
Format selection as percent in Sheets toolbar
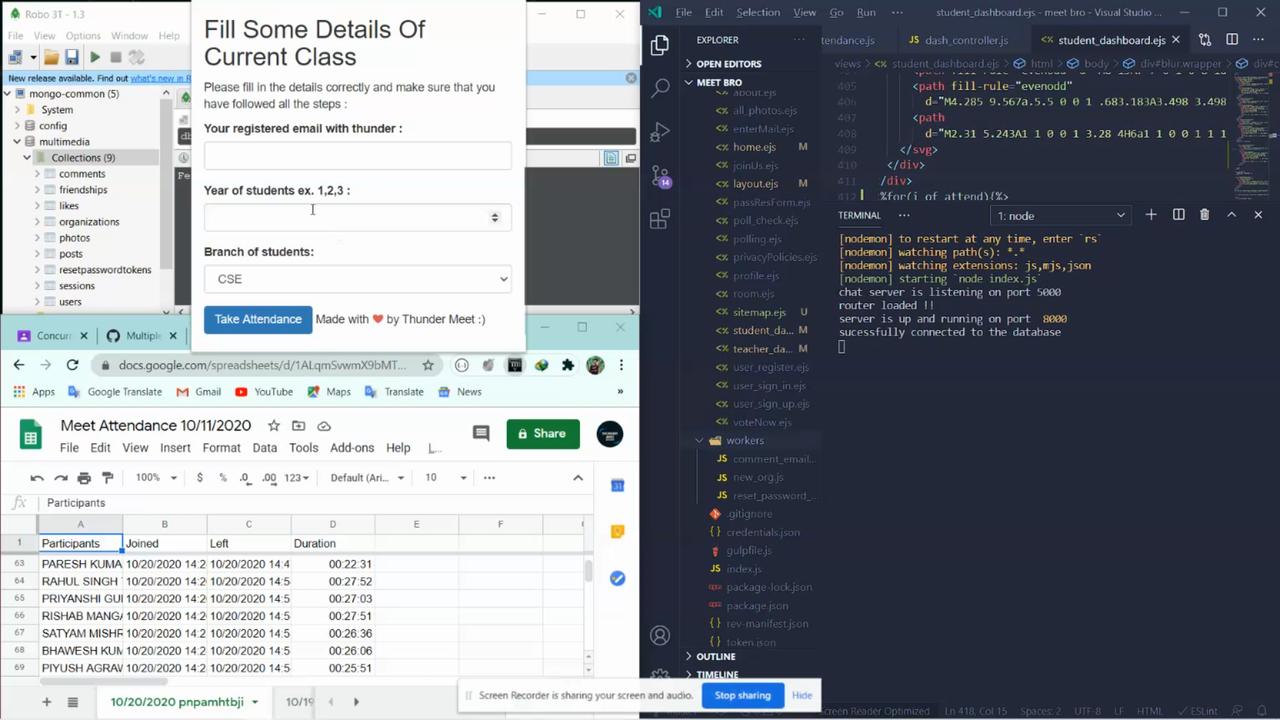[222, 477]
